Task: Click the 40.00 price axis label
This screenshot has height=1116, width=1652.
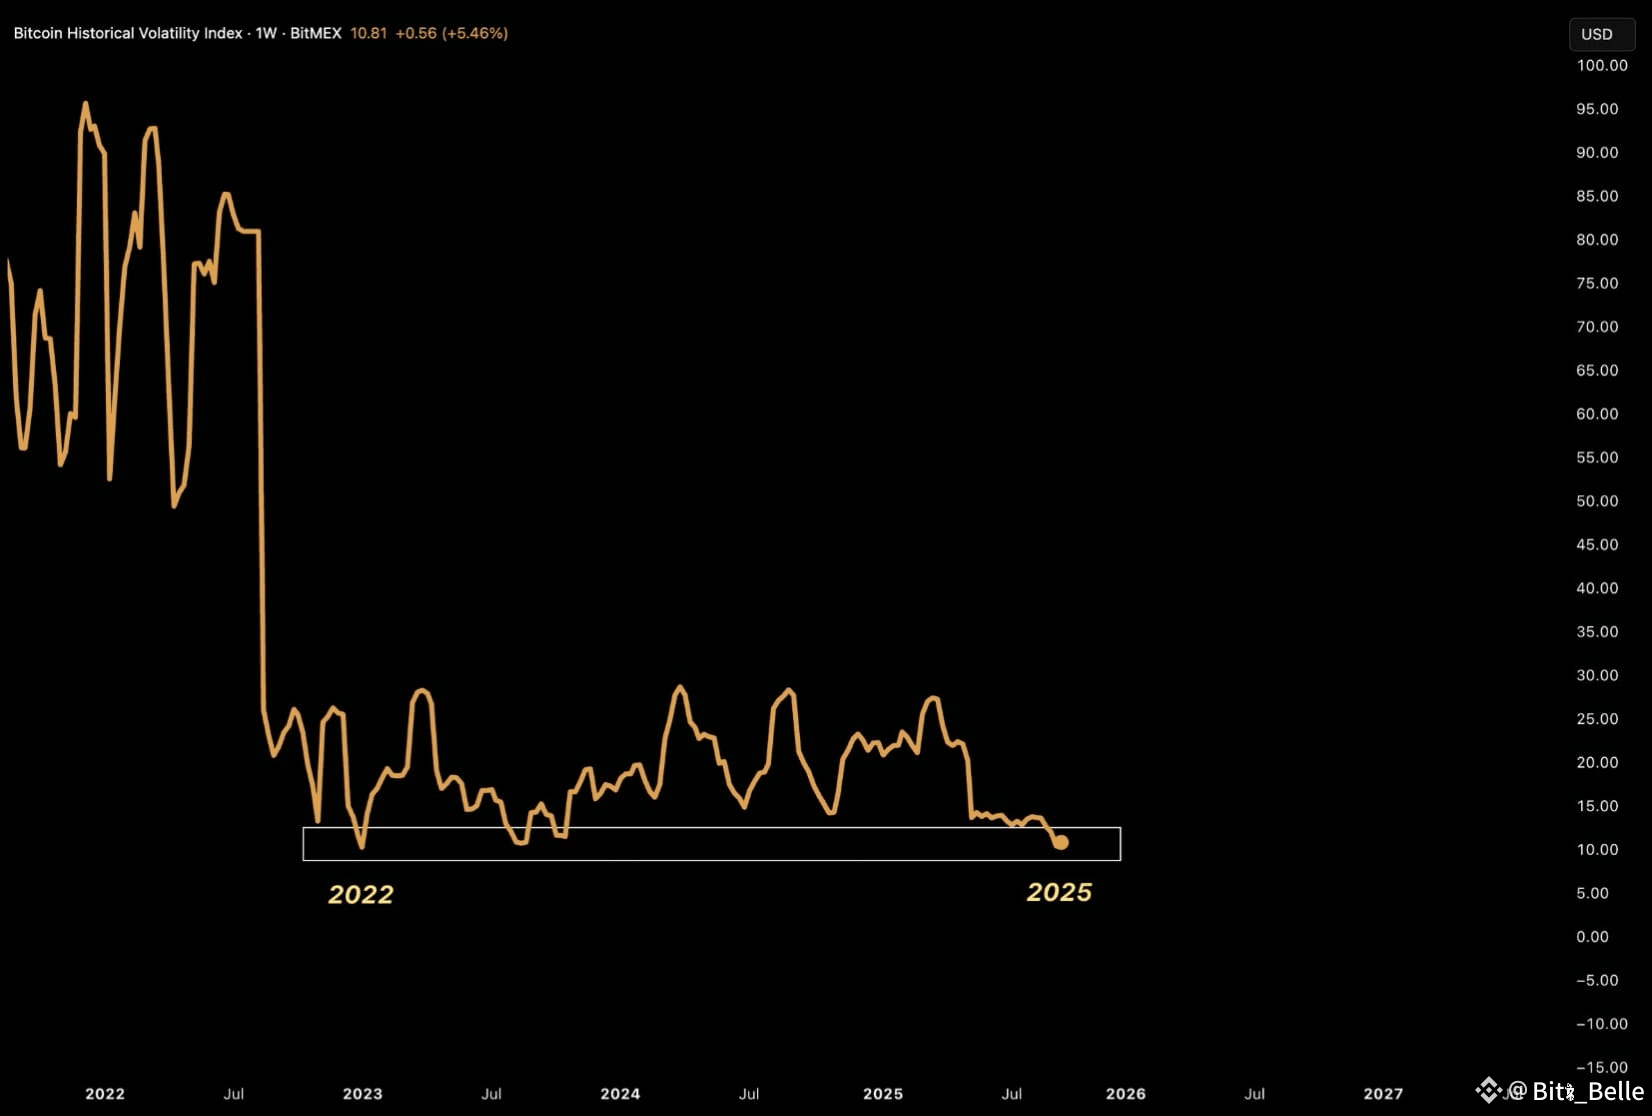Action: point(1597,588)
